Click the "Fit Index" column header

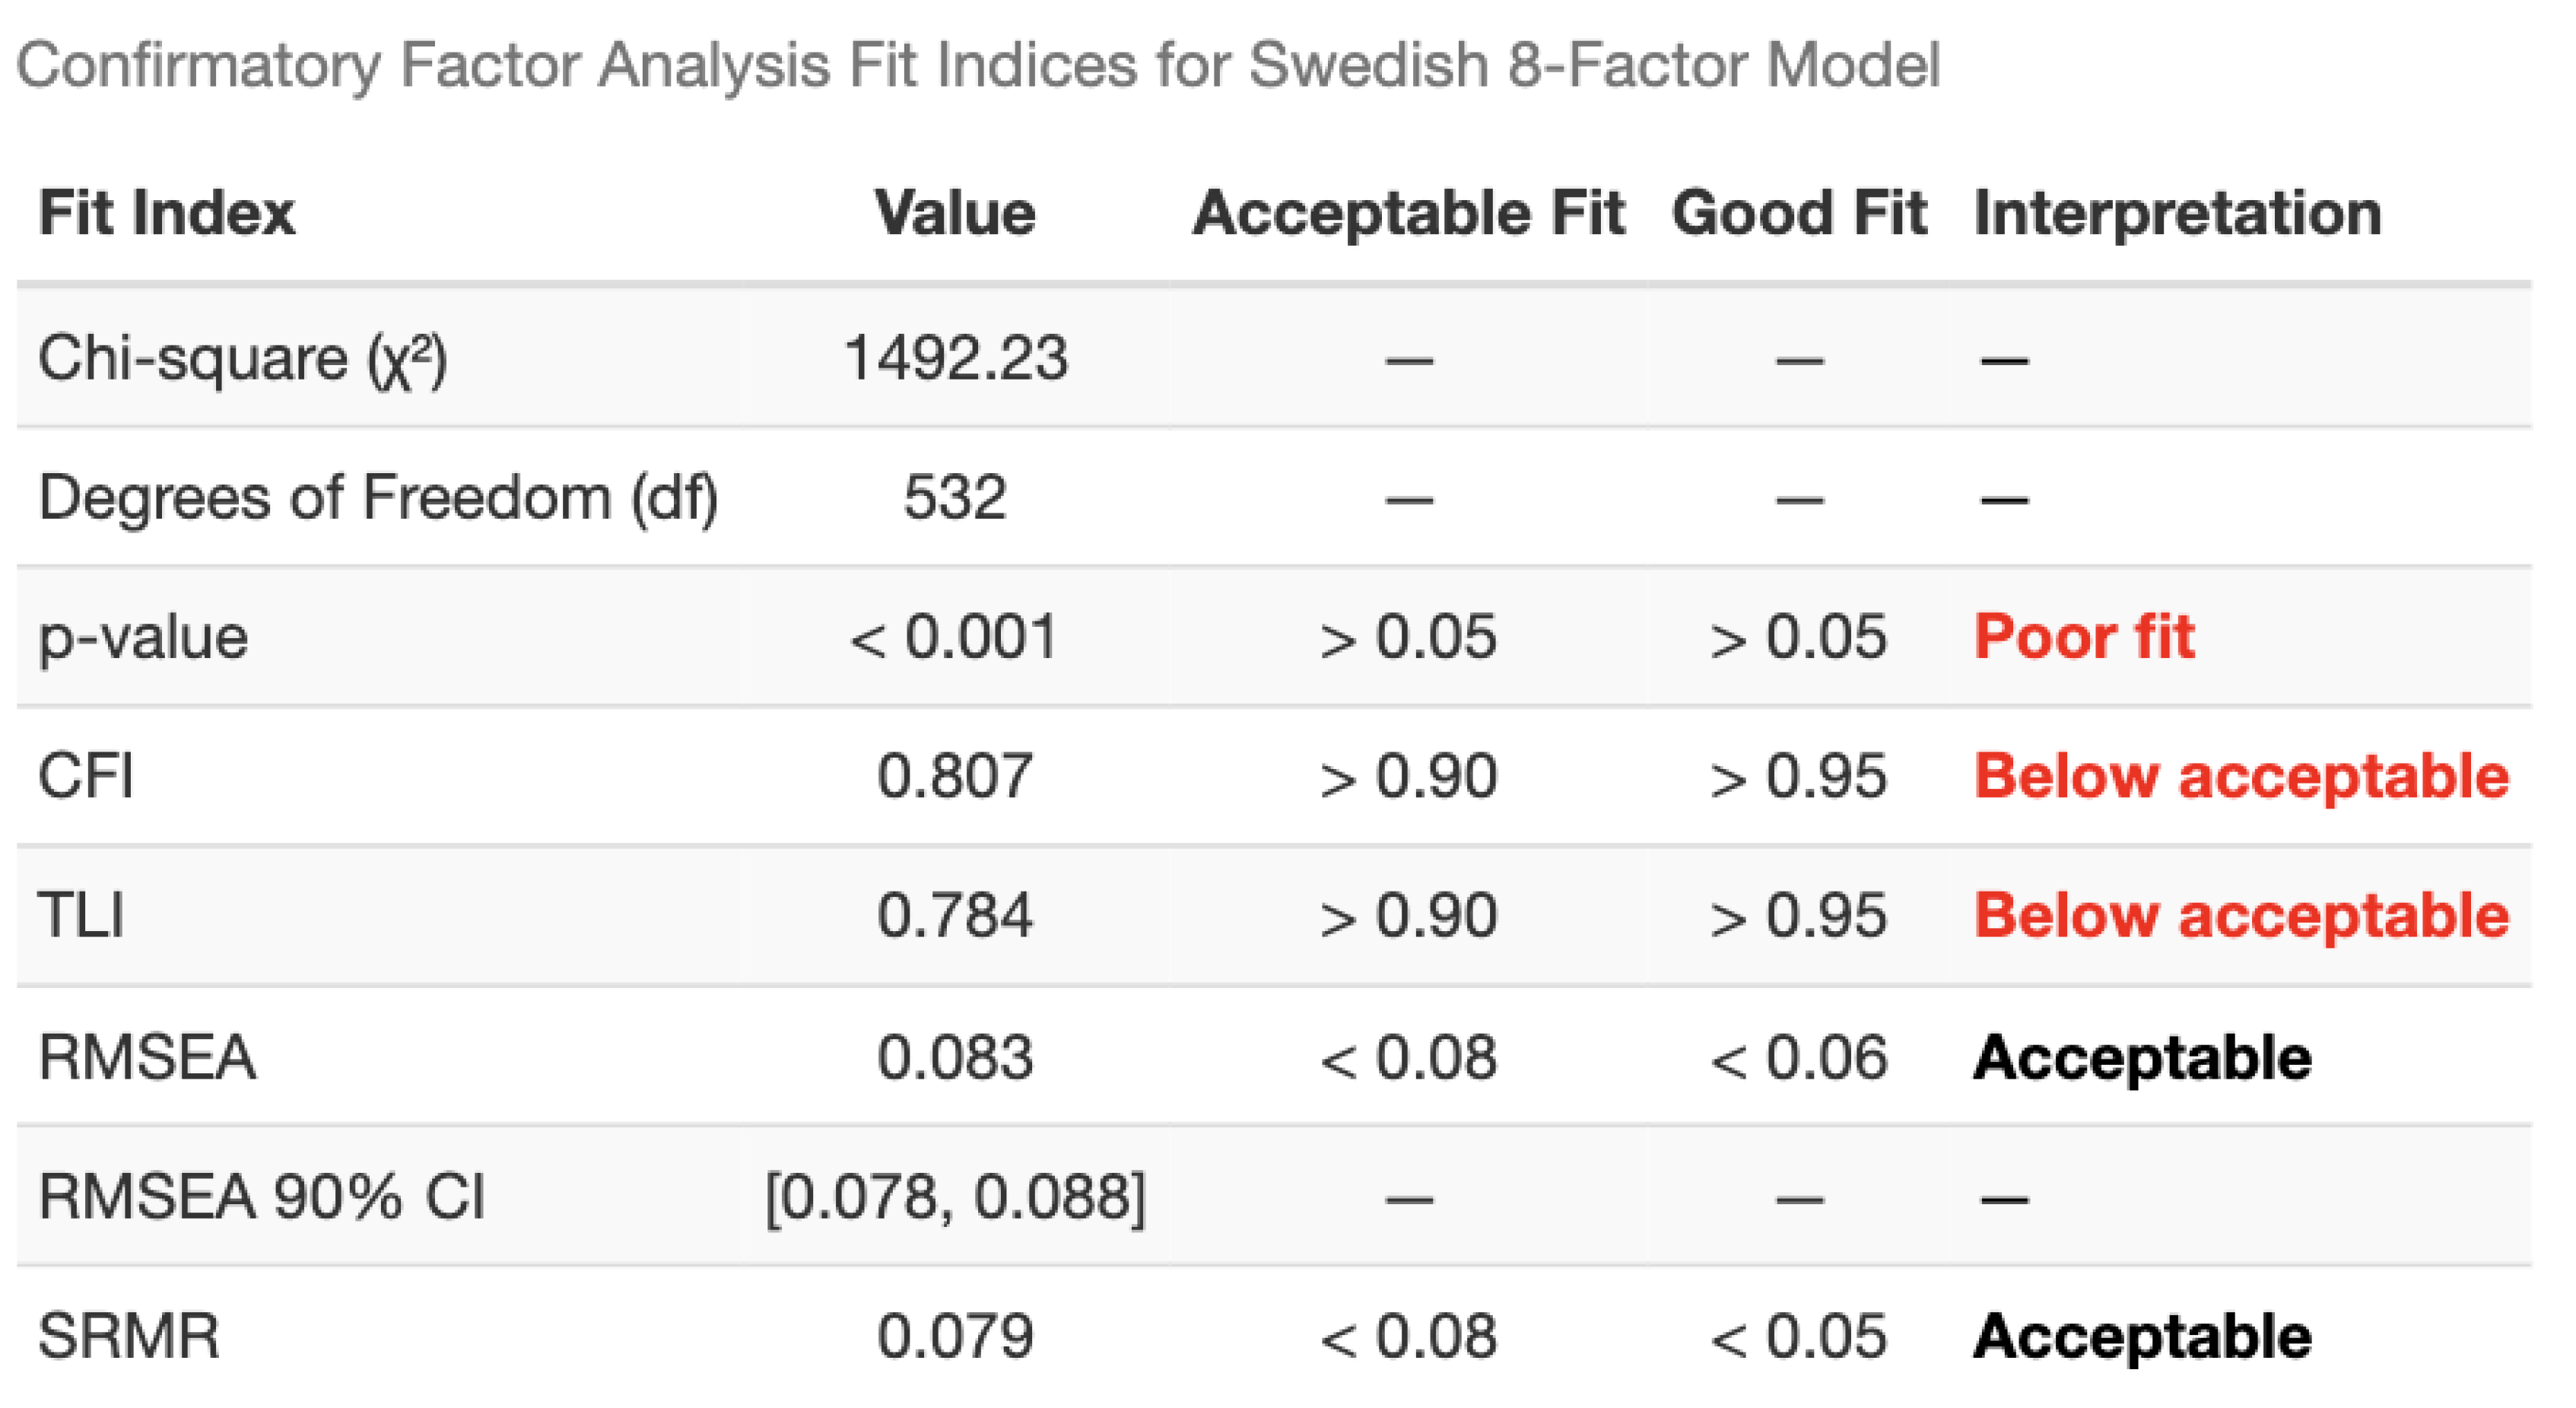(x=166, y=213)
